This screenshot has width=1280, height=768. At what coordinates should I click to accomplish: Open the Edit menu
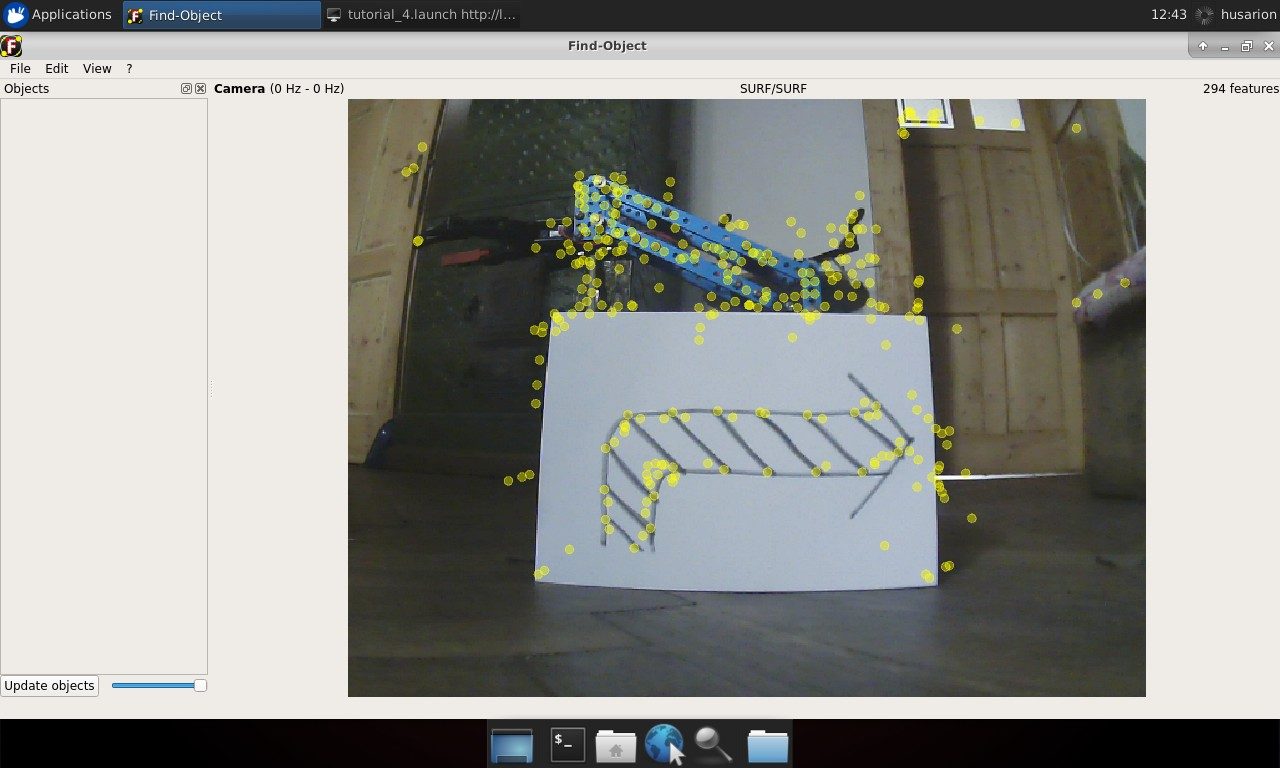click(57, 68)
